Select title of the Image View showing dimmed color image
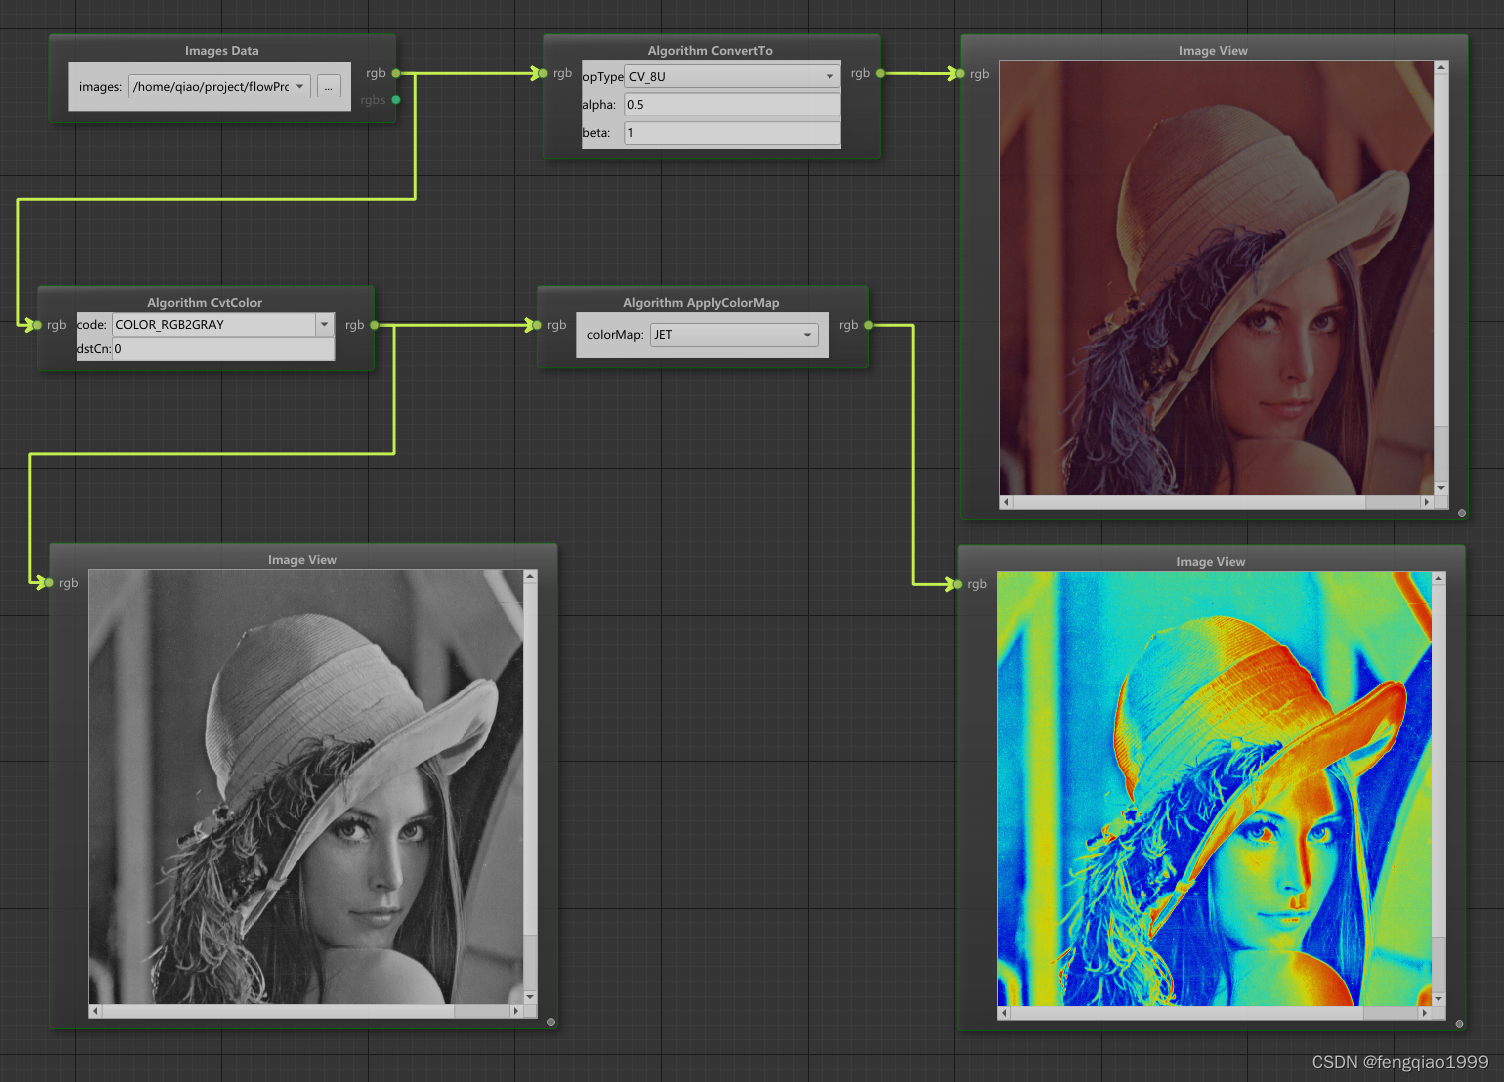The image size is (1504, 1082). tap(1213, 51)
